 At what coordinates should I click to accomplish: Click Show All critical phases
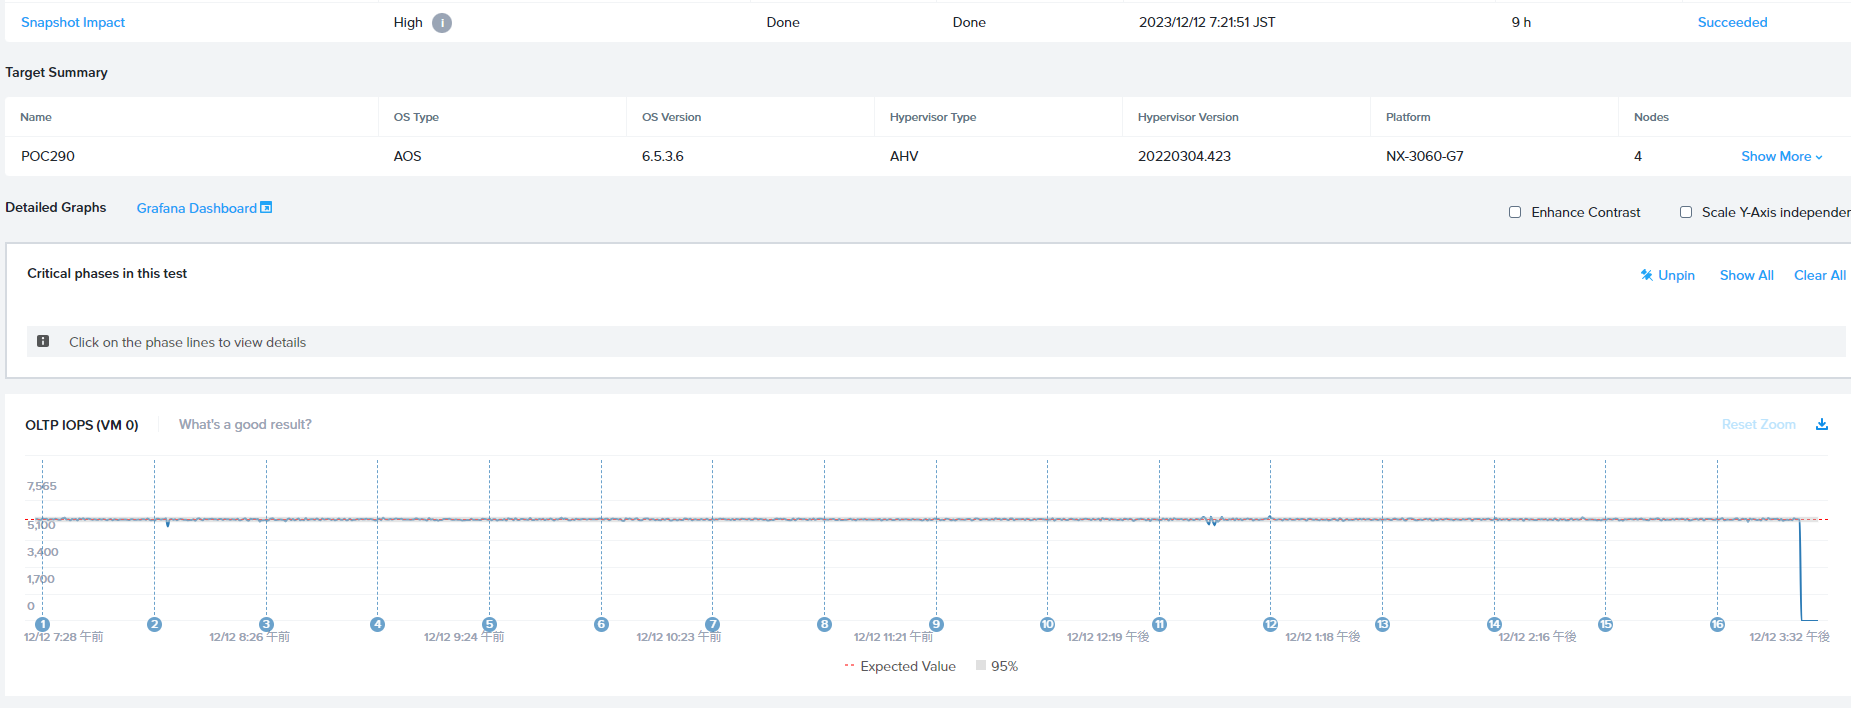1746,275
